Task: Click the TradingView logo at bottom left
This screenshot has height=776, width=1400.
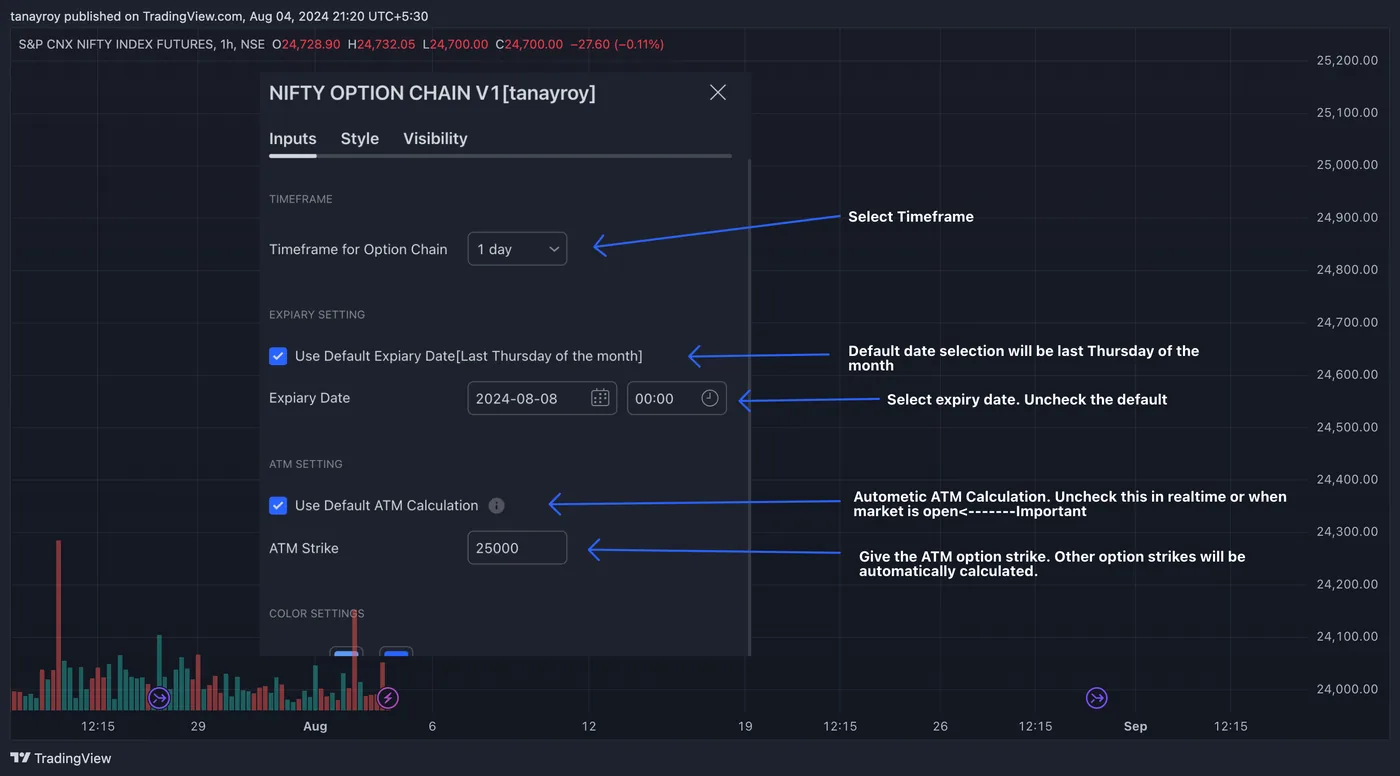Action: click(x=61, y=758)
